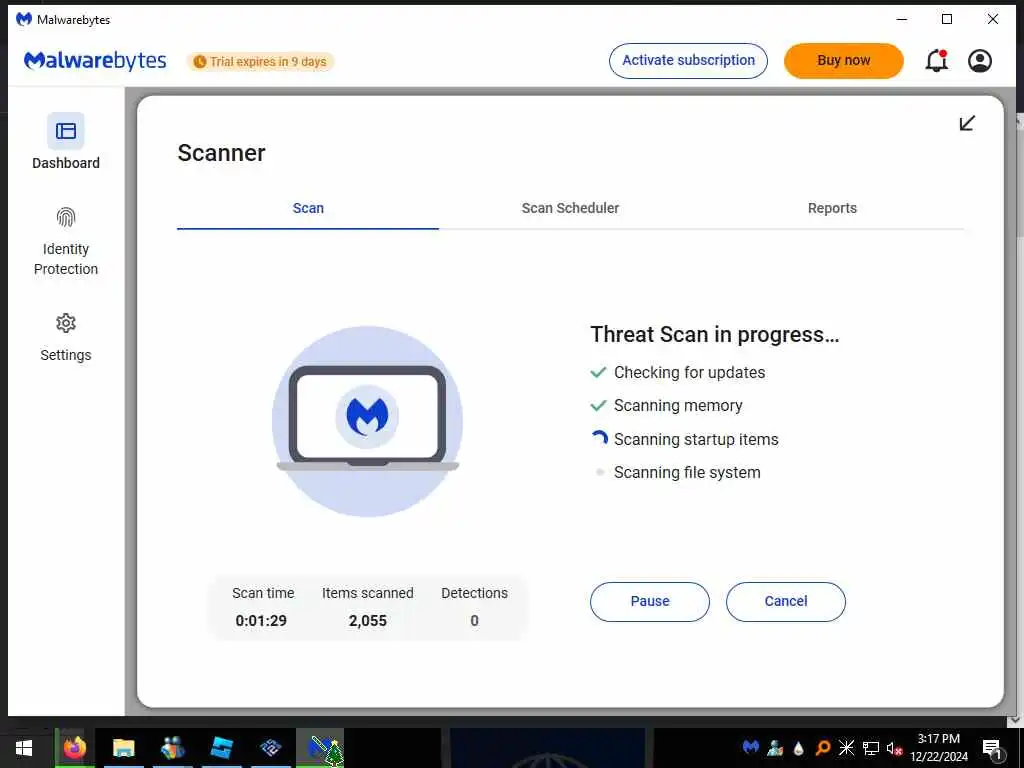Screen dimensions: 1024x768
Task: Open the Dashboard sidebar item
Action: (x=66, y=142)
